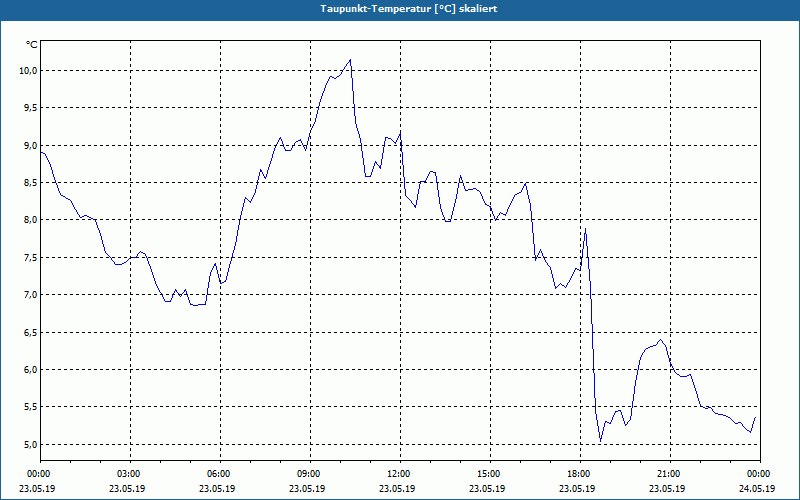Click the 23.05.19 date beneath 18:00
The image size is (800, 500).
tap(577, 488)
